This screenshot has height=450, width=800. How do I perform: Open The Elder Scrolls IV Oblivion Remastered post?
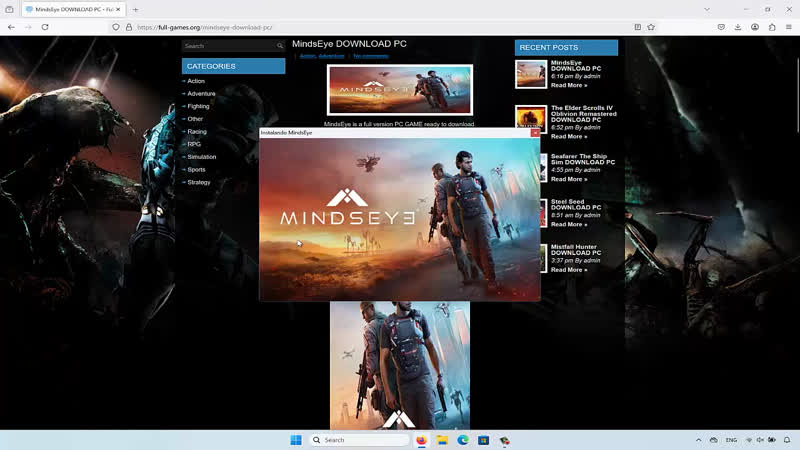(583, 114)
